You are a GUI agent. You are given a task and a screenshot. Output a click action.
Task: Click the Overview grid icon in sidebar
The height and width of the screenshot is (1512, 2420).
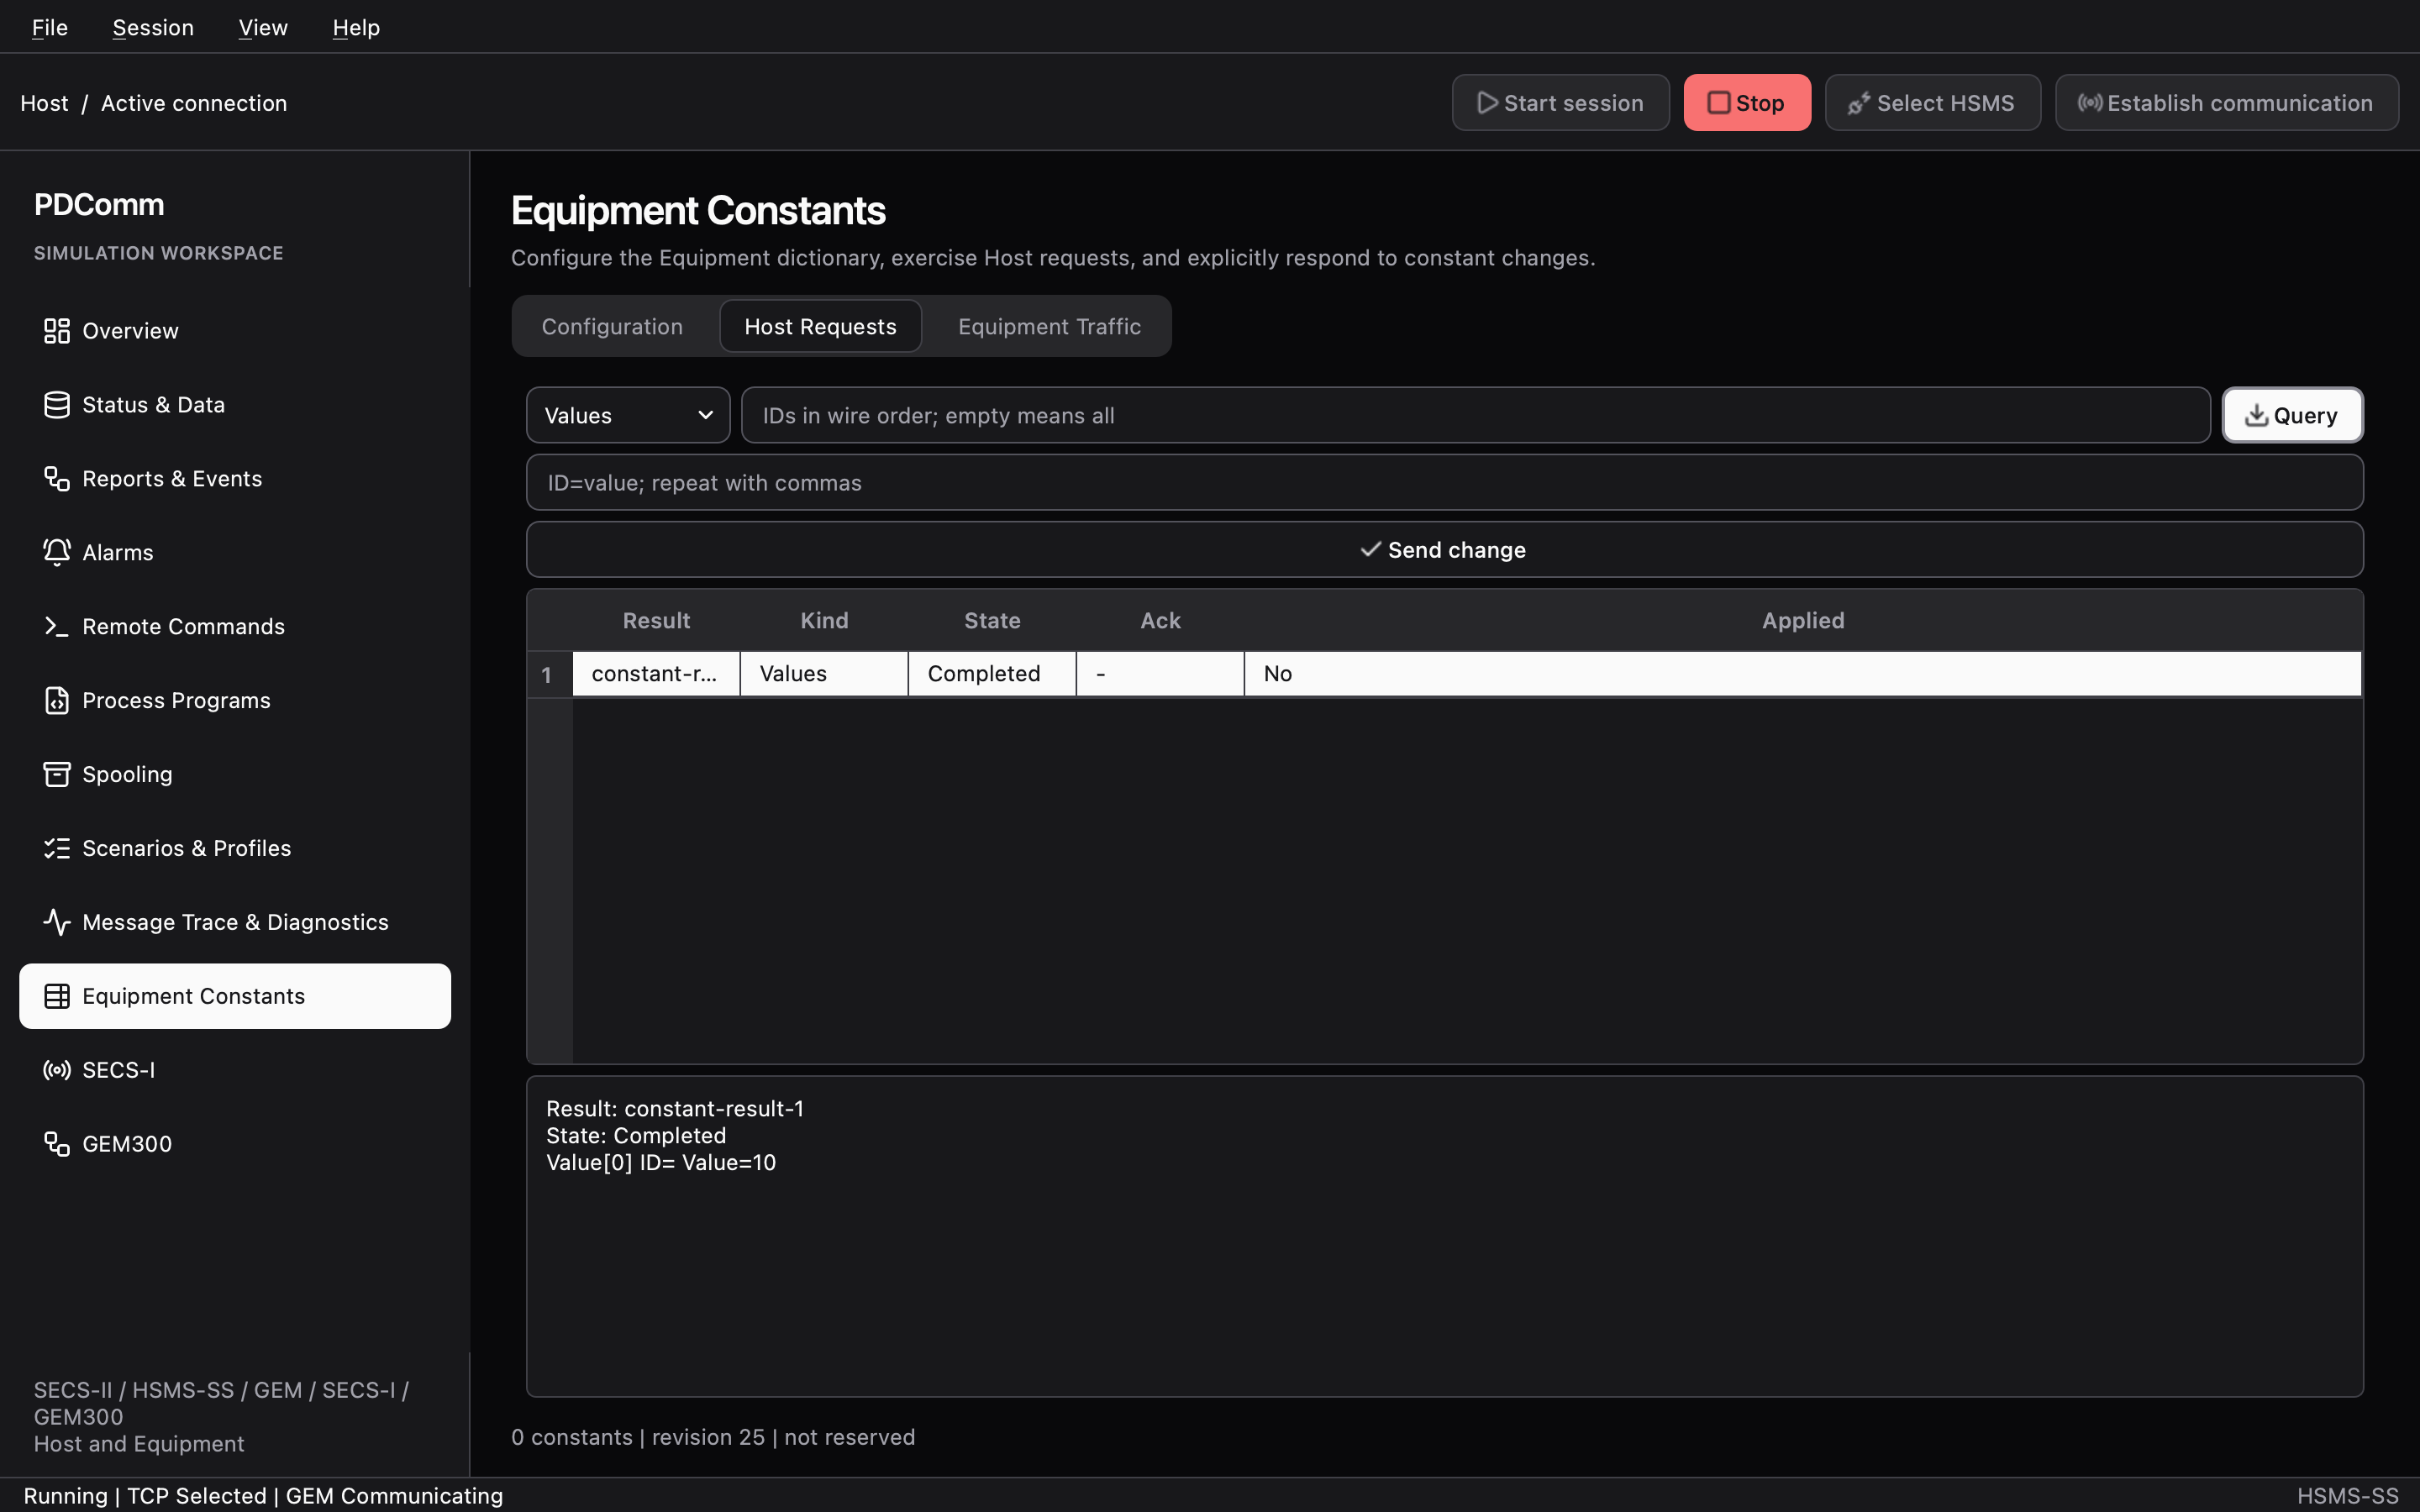[57, 331]
